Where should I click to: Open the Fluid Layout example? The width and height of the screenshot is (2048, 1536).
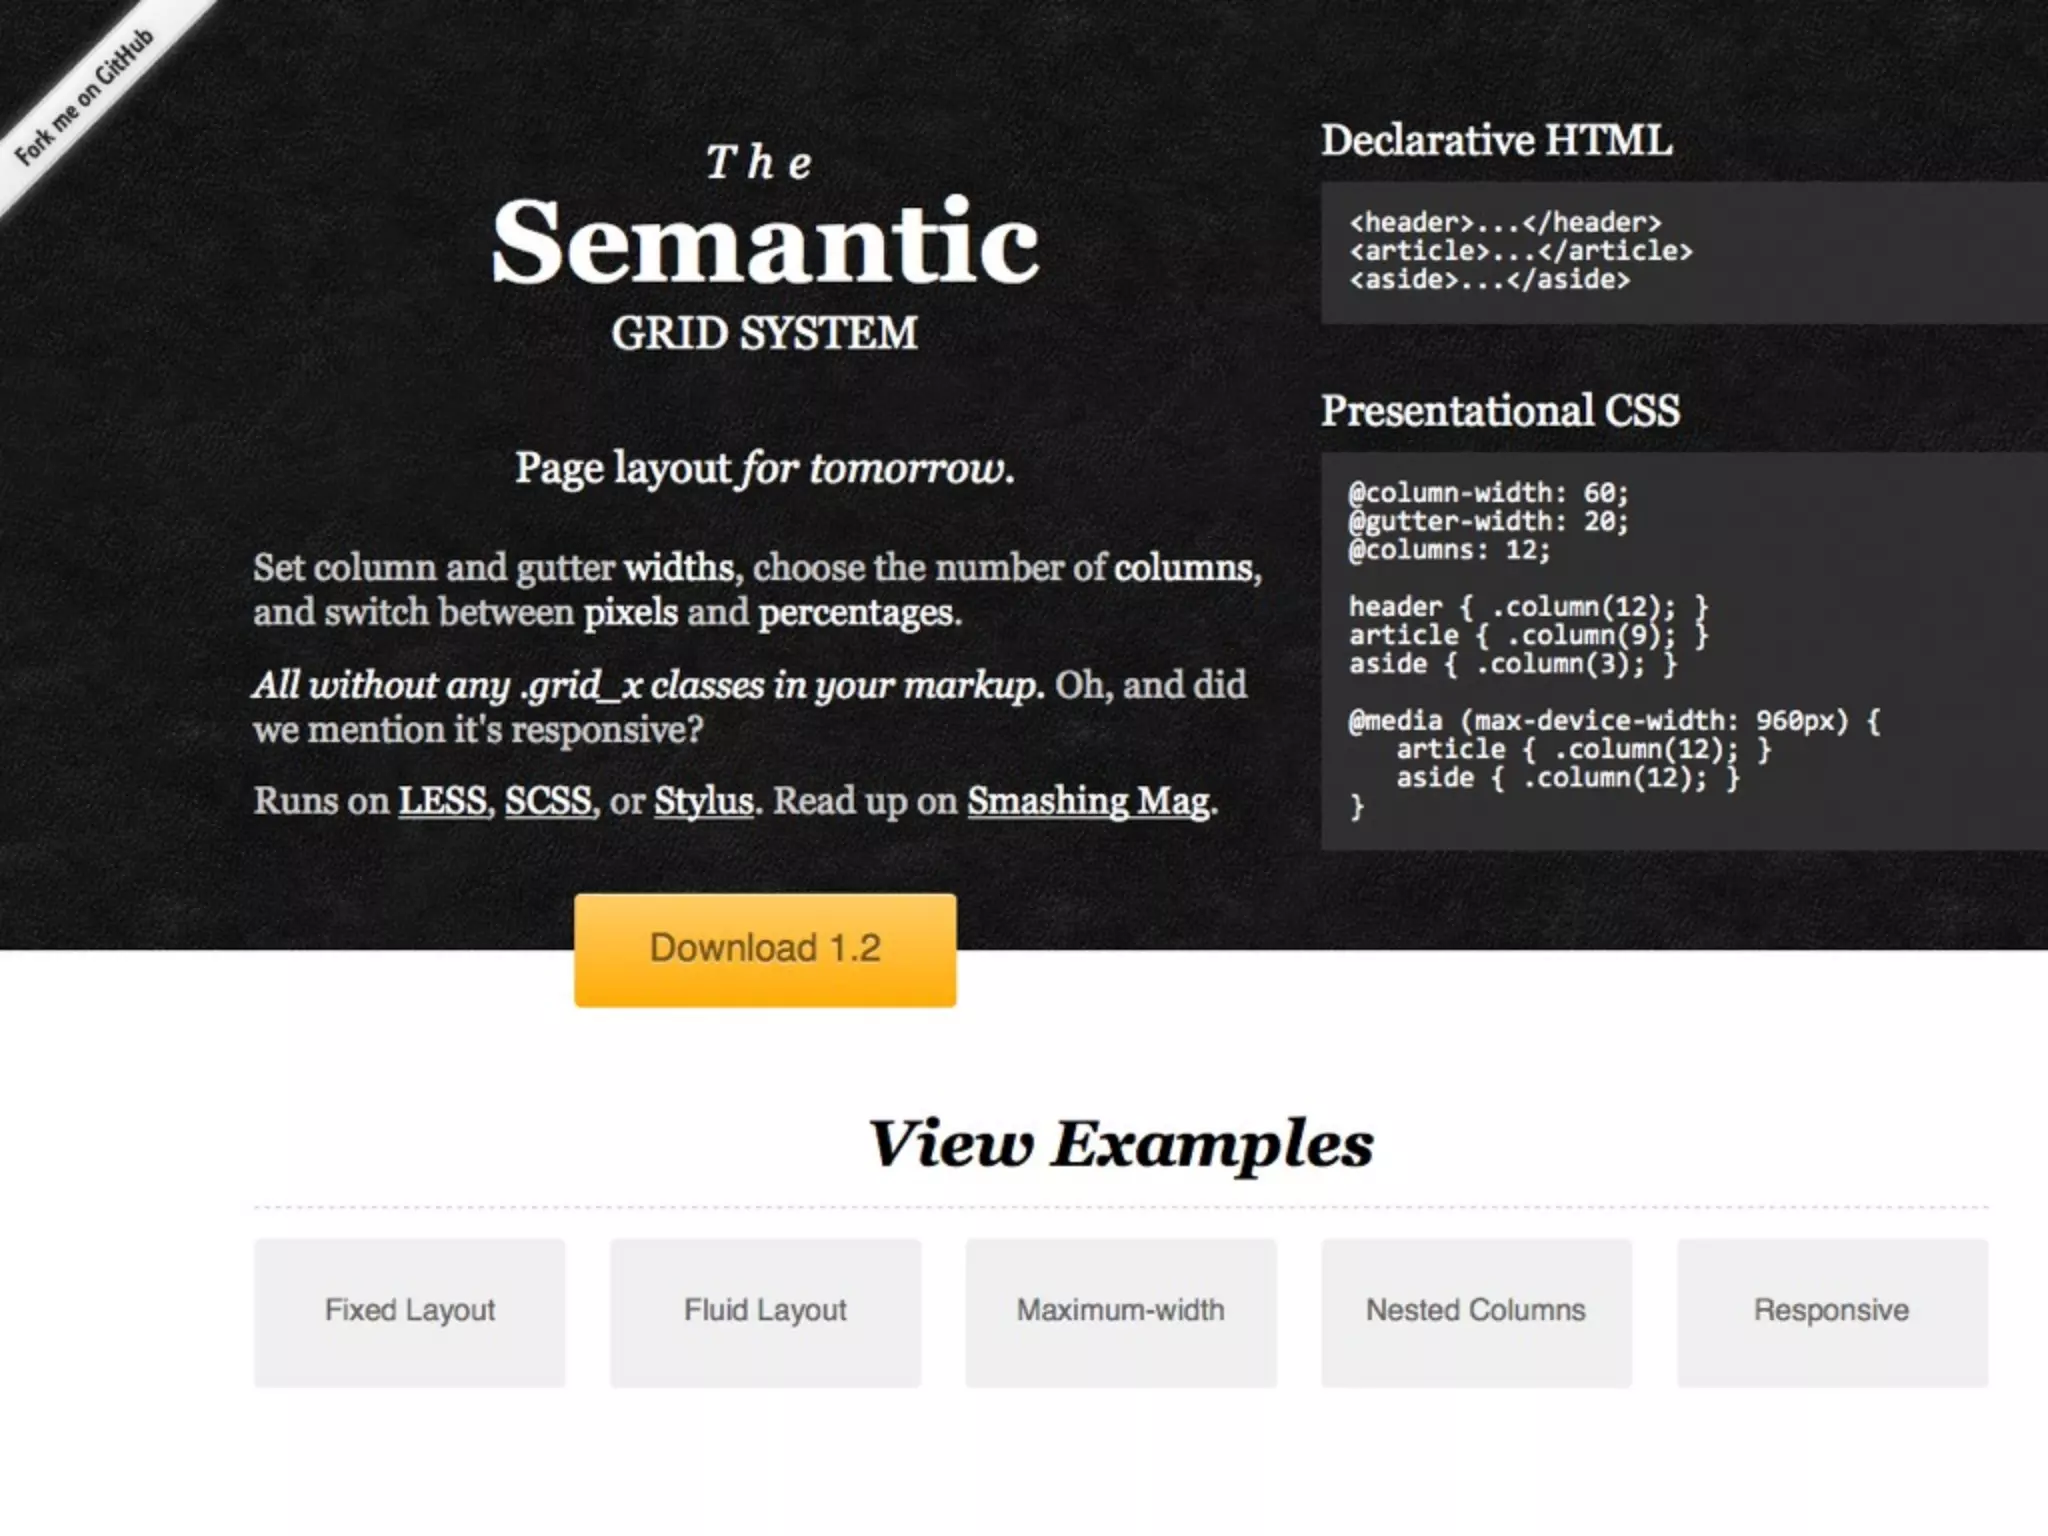[x=765, y=1311]
